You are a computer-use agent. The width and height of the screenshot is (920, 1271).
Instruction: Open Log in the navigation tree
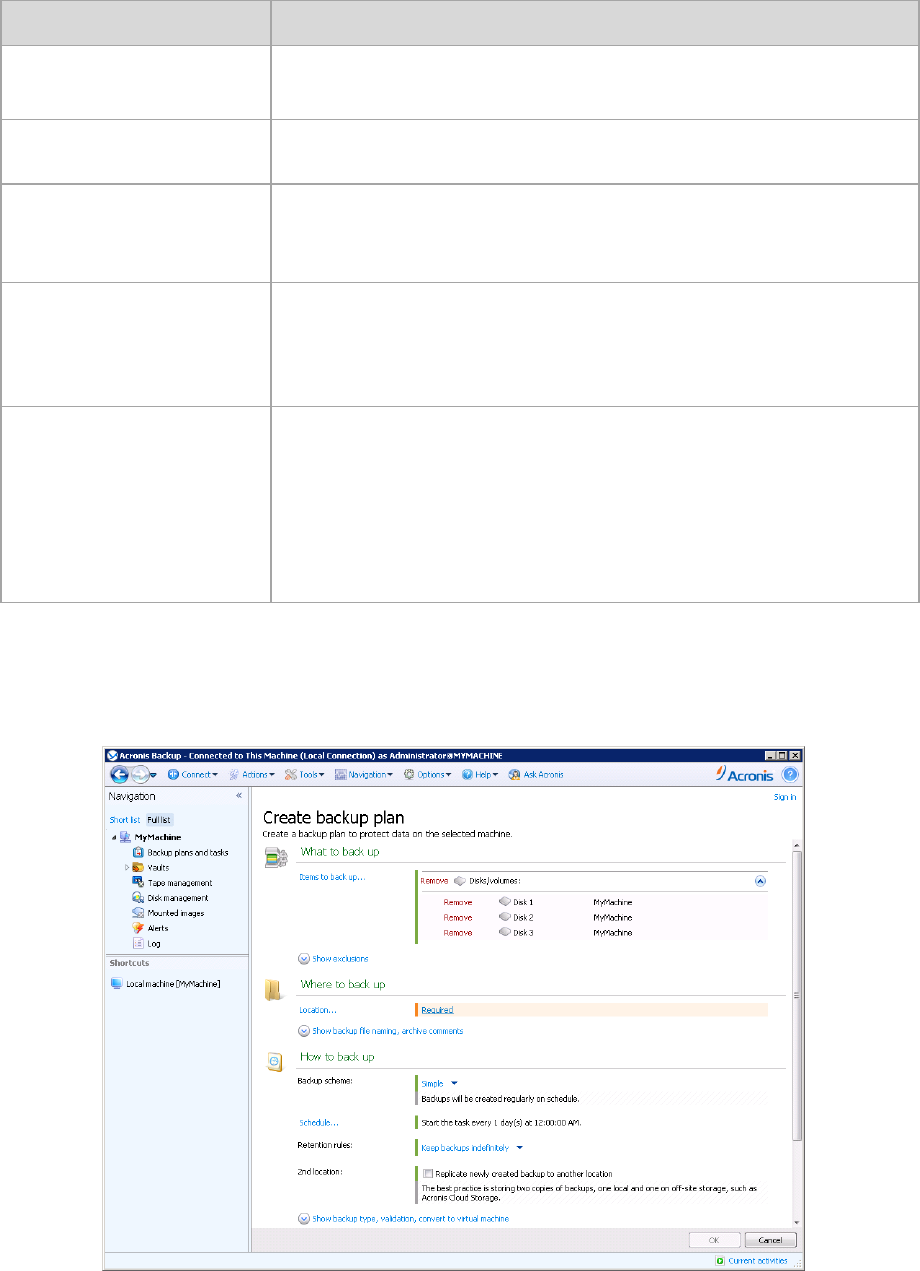(154, 943)
